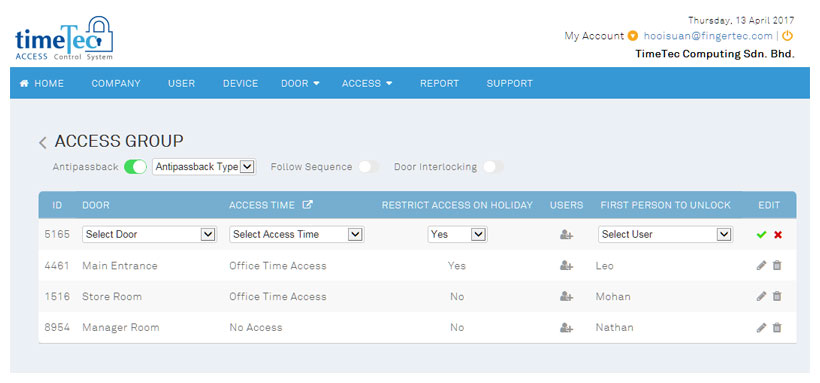Open the REPORT menu item

click(439, 83)
